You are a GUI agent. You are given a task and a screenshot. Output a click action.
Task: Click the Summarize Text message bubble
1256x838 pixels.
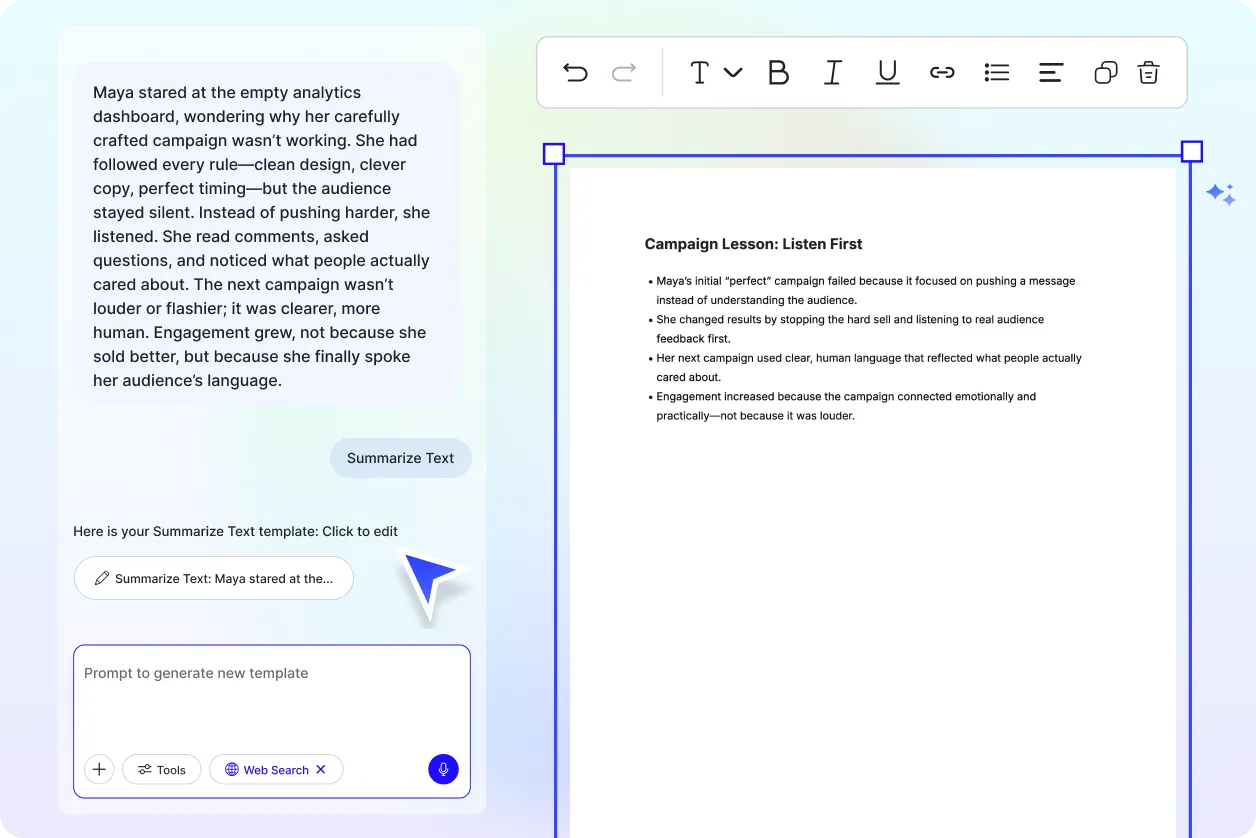(x=400, y=458)
